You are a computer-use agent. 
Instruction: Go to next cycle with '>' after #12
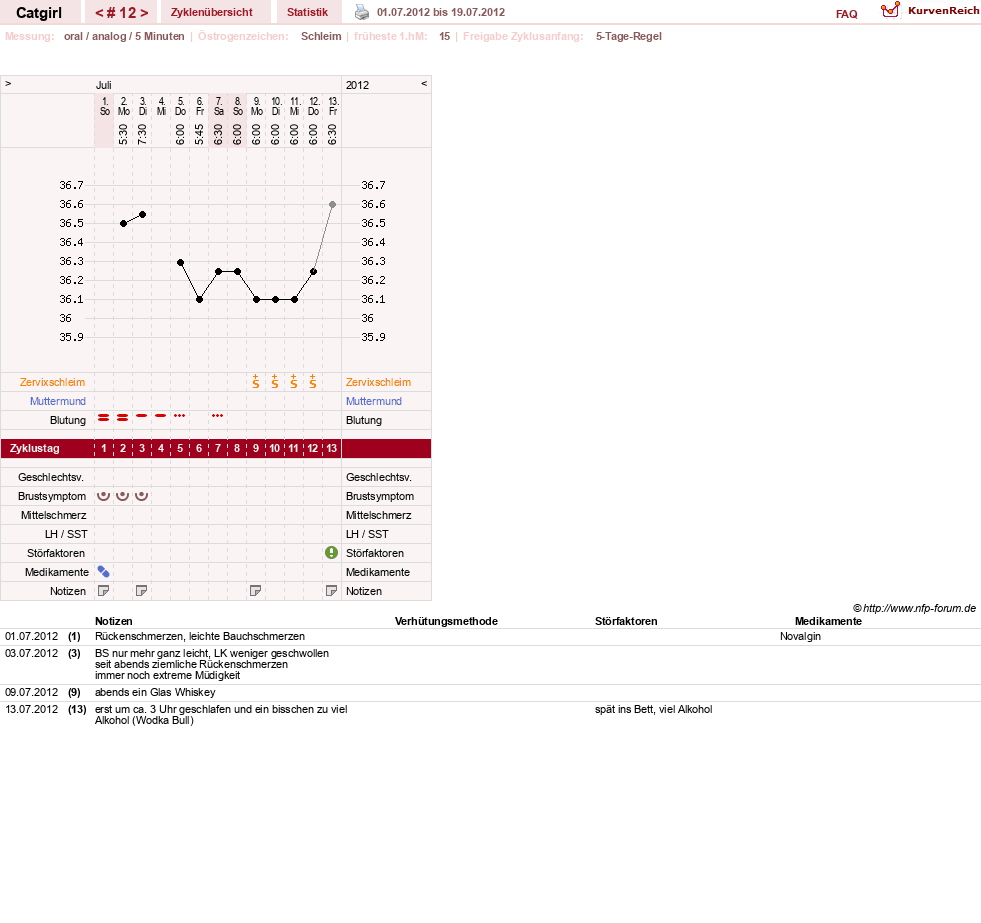[x=144, y=13]
